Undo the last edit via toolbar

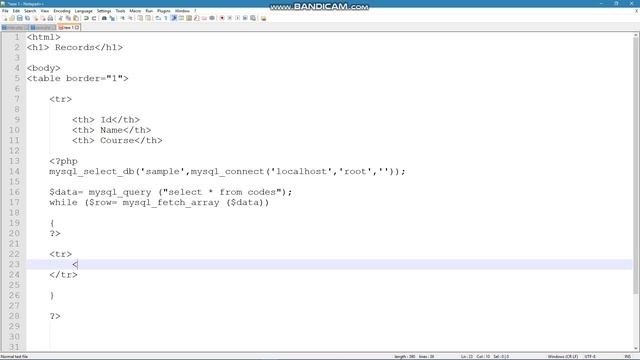point(85,18)
